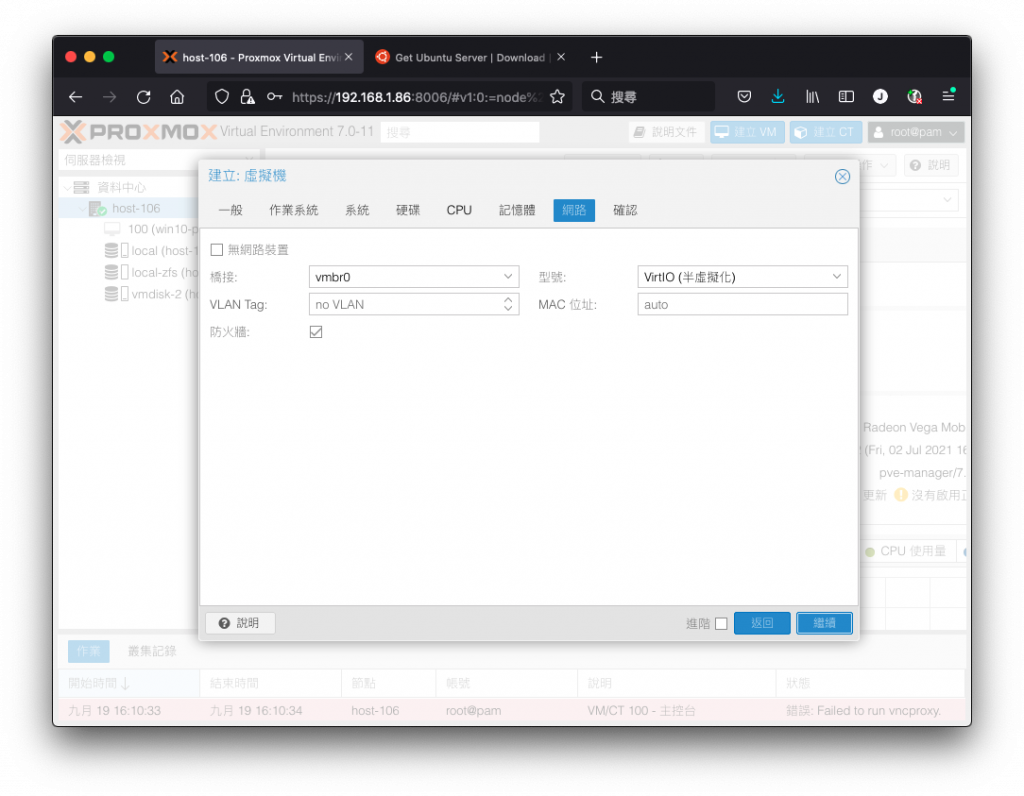Open the browser home page icon
1024x796 pixels.
pos(177,97)
